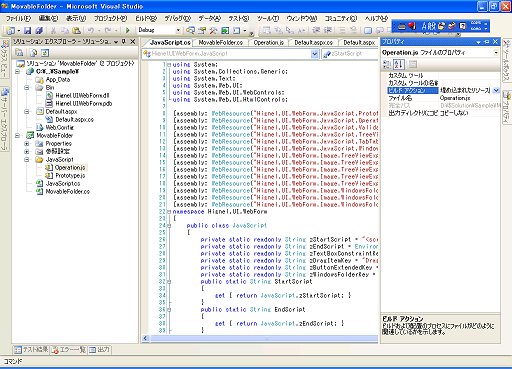
Task: Click the Save All icon
Action: pyautogui.click(x=39, y=31)
